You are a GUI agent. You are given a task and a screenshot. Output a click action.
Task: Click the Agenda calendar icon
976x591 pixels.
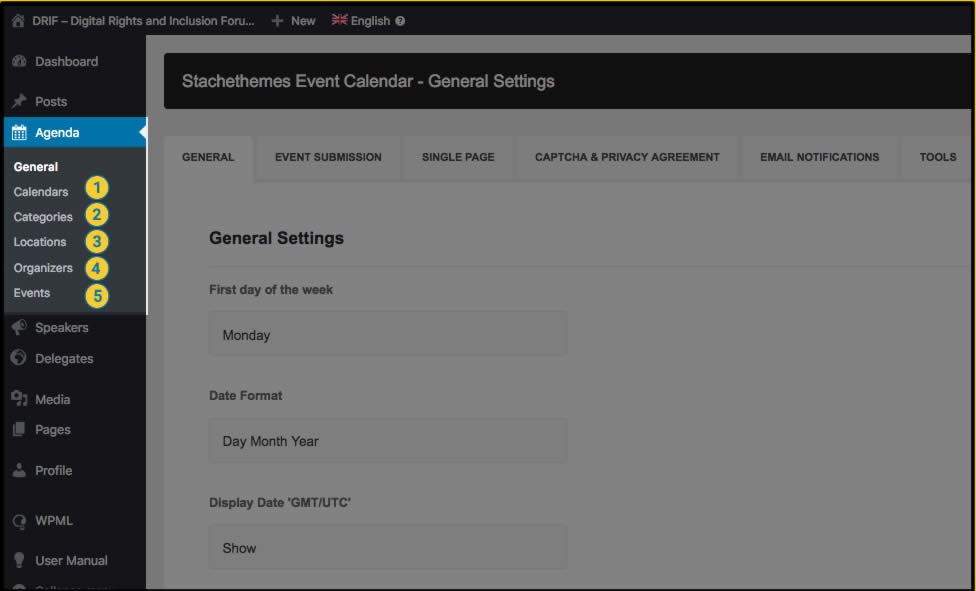[19, 133]
